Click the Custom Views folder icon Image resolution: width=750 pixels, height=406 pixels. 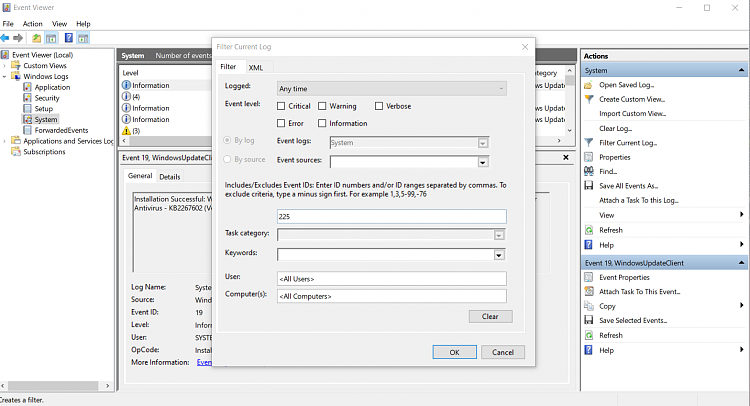click(x=16, y=66)
